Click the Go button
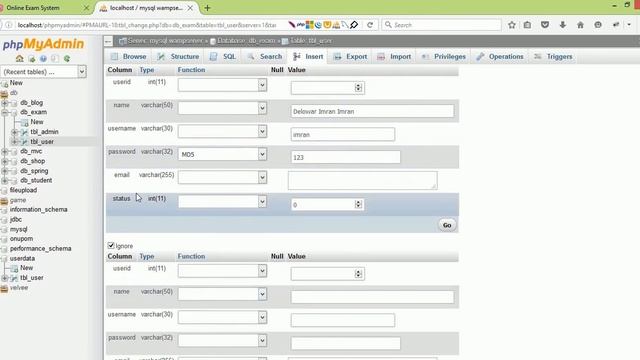 point(447,225)
